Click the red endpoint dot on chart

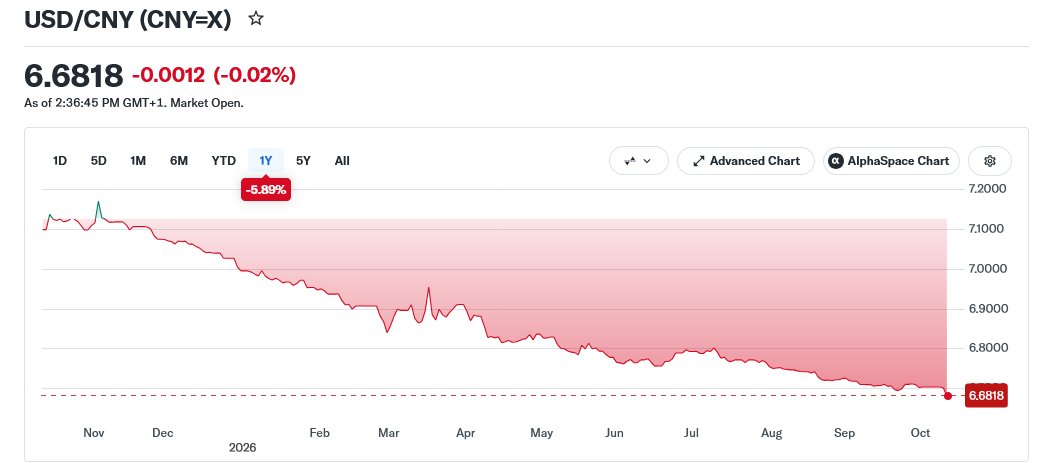(x=948, y=396)
